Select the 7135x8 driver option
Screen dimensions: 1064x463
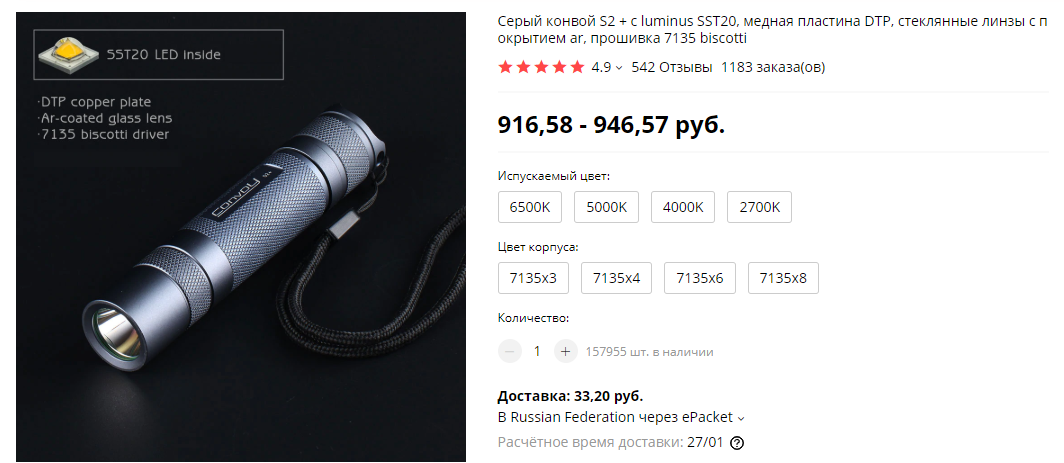click(783, 278)
